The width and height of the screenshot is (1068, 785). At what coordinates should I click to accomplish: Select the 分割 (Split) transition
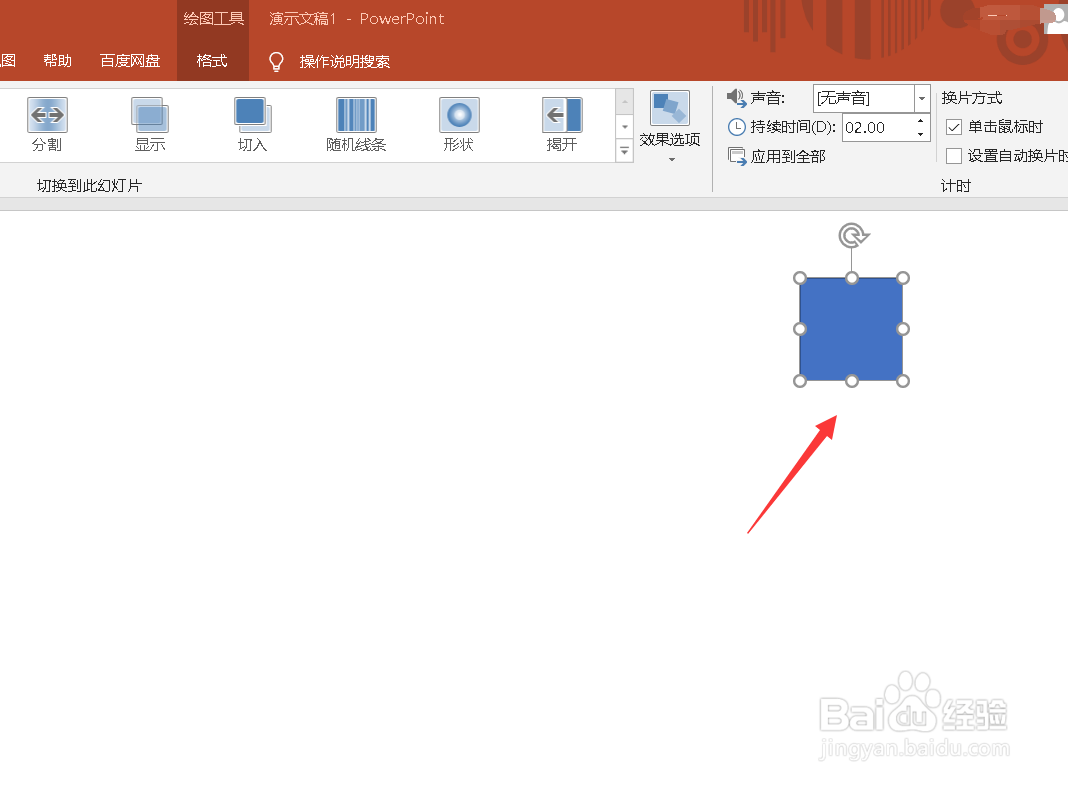tap(47, 125)
